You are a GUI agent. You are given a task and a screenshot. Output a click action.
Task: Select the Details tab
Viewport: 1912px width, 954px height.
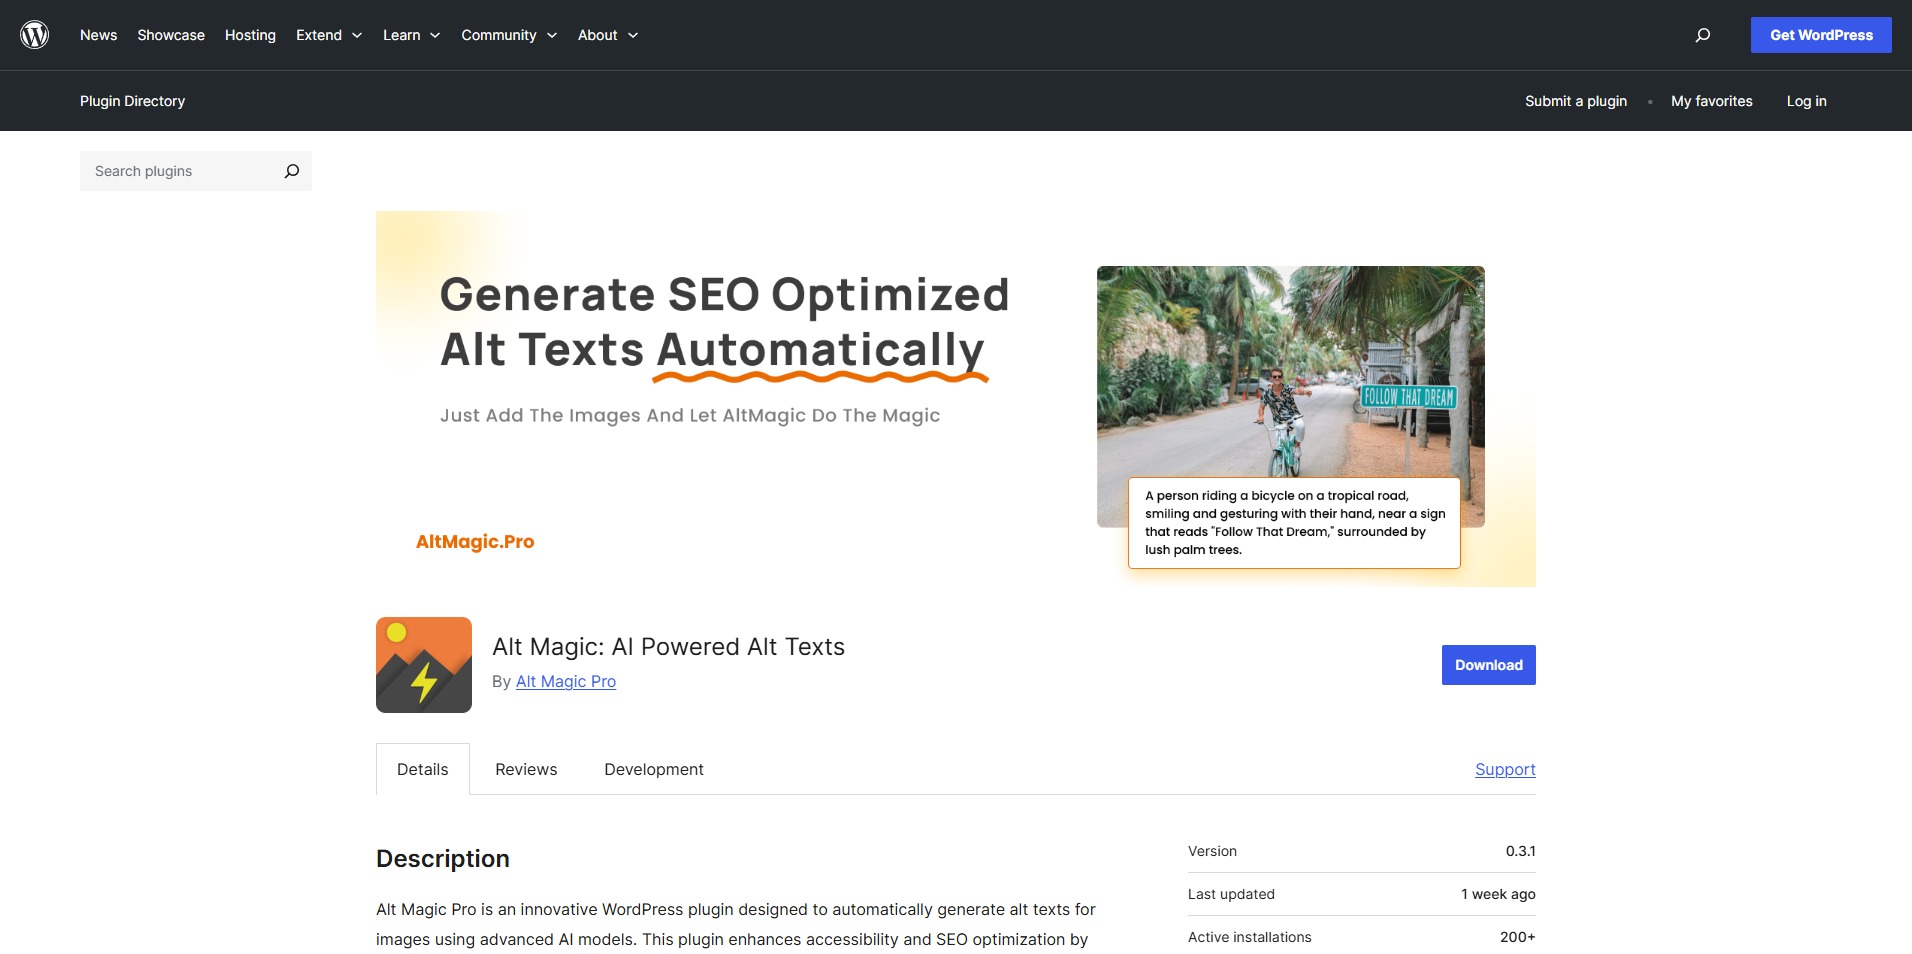[x=423, y=769]
